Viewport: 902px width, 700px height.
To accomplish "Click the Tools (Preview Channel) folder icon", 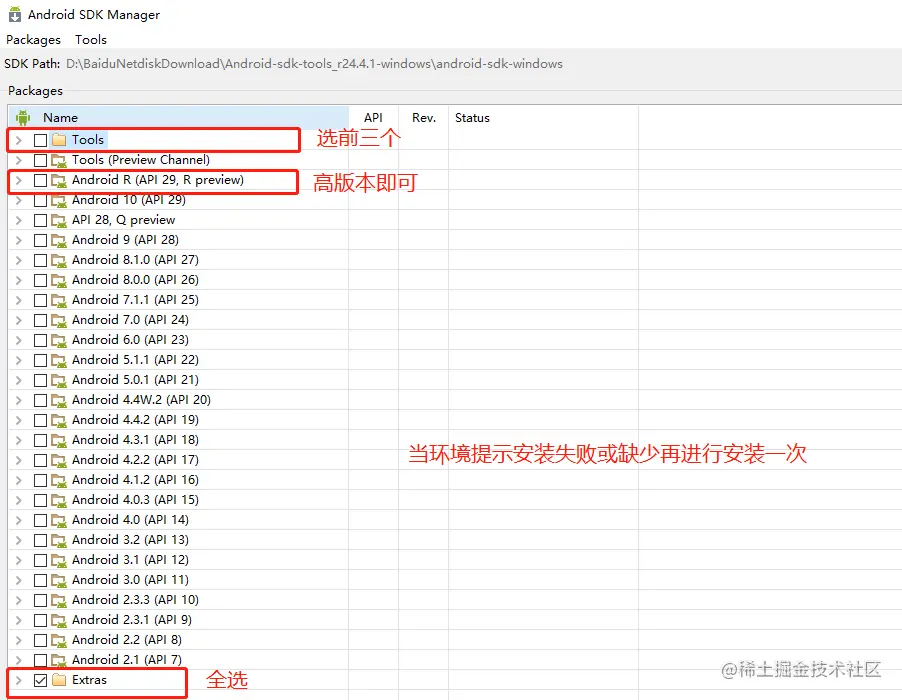I will [x=59, y=160].
